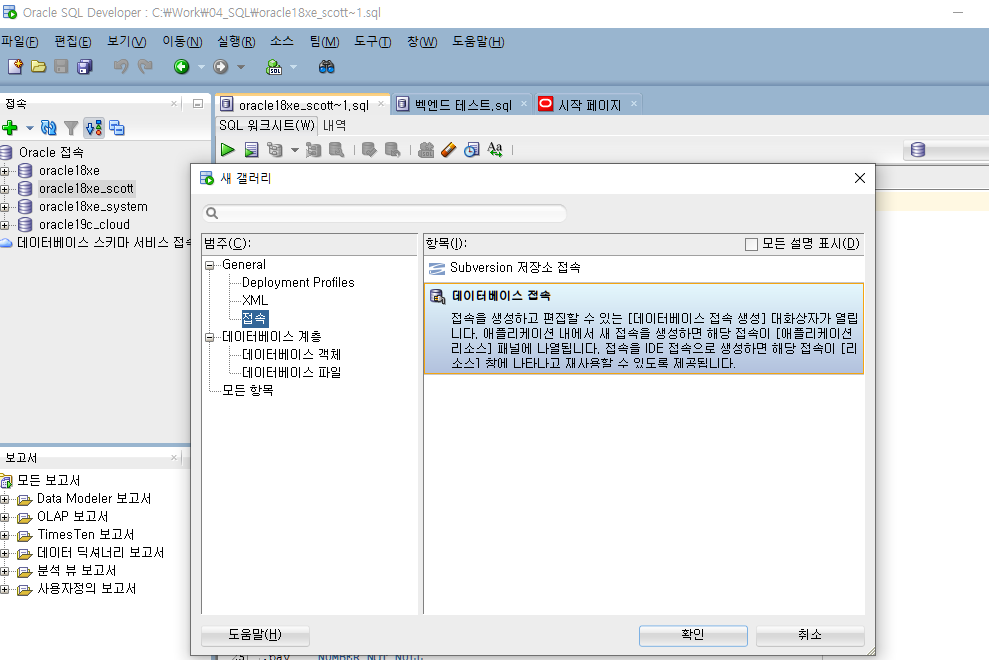Close the 새 갤러리 dialog
This screenshot has height=660, width=989.
coord(860,178)
